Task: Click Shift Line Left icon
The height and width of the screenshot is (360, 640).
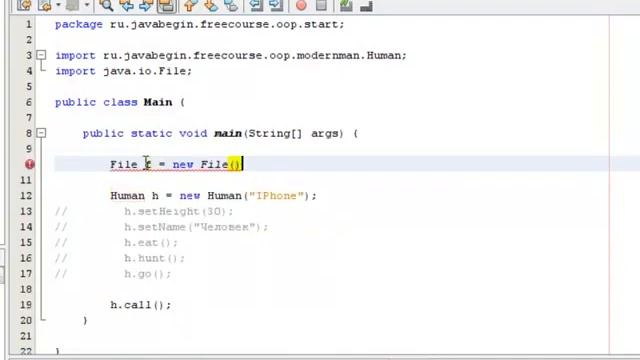Action: pos(256,5)
